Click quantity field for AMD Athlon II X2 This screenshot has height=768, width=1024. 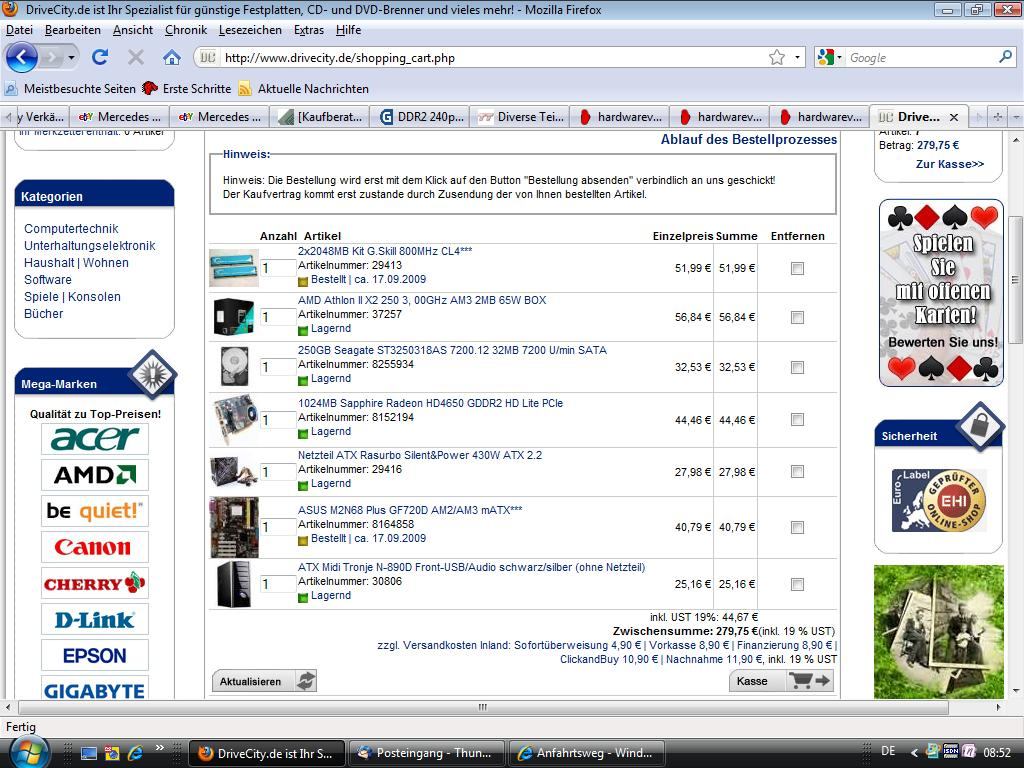[x=278, y=317]
